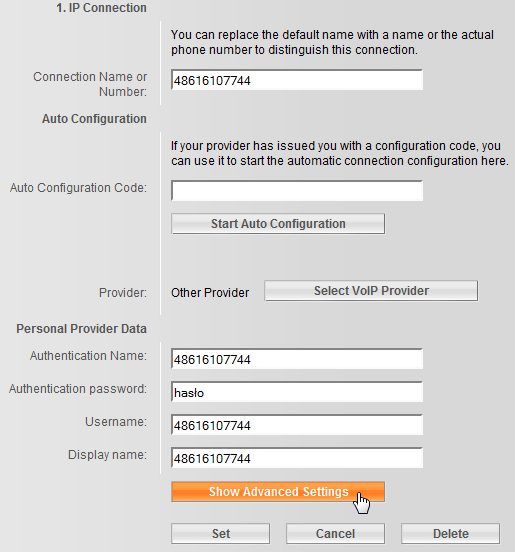Click the Authentication Name label
This screenshot has width=517, height=554.
pyautogui.click(x=88, y=356)
